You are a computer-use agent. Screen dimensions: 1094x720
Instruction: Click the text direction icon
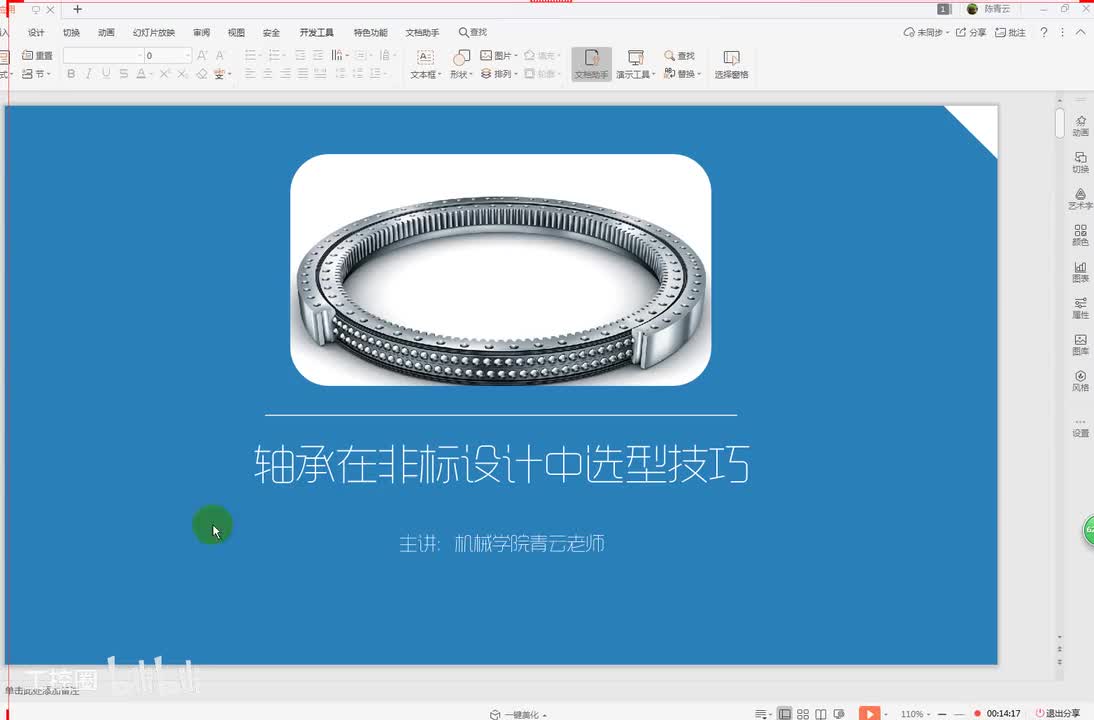point(337,55)
